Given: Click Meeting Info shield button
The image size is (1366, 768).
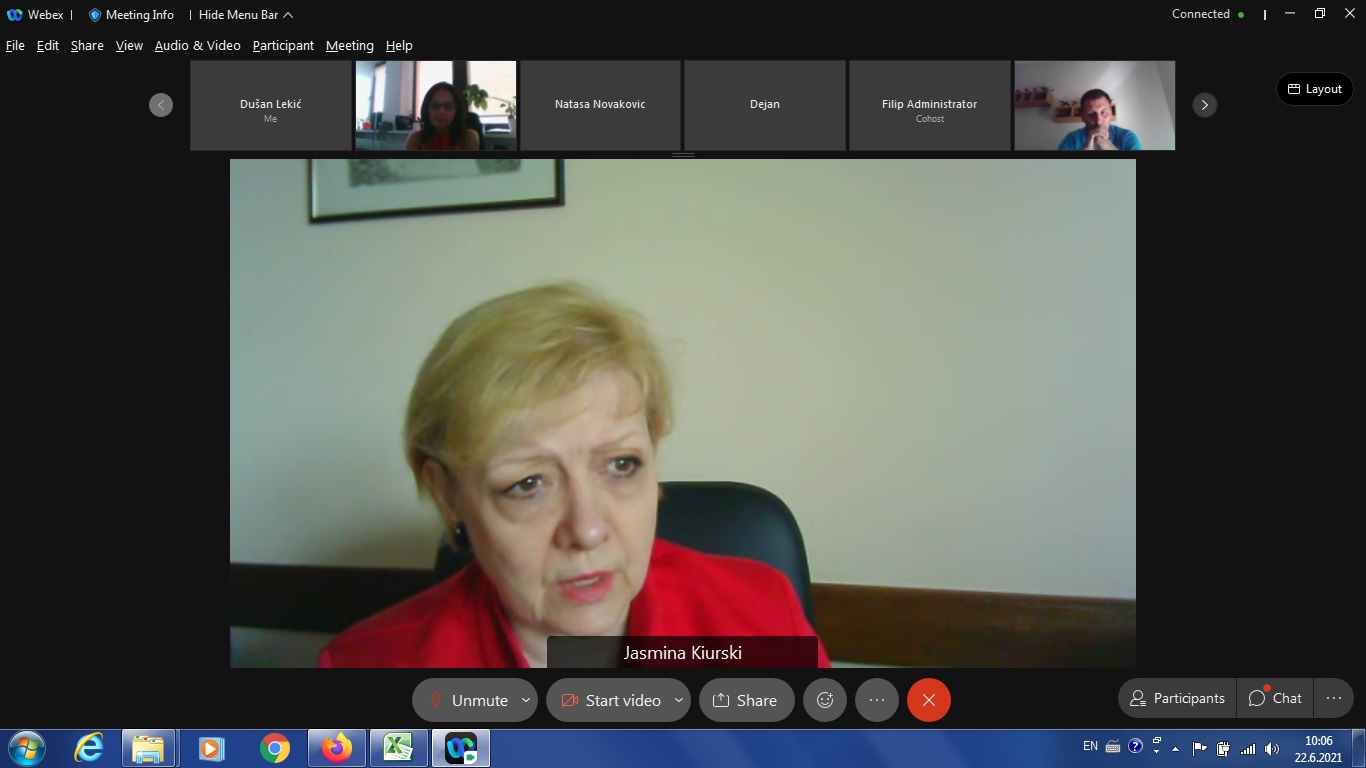Looking at the screenshot, I should (x=131, y=15).
